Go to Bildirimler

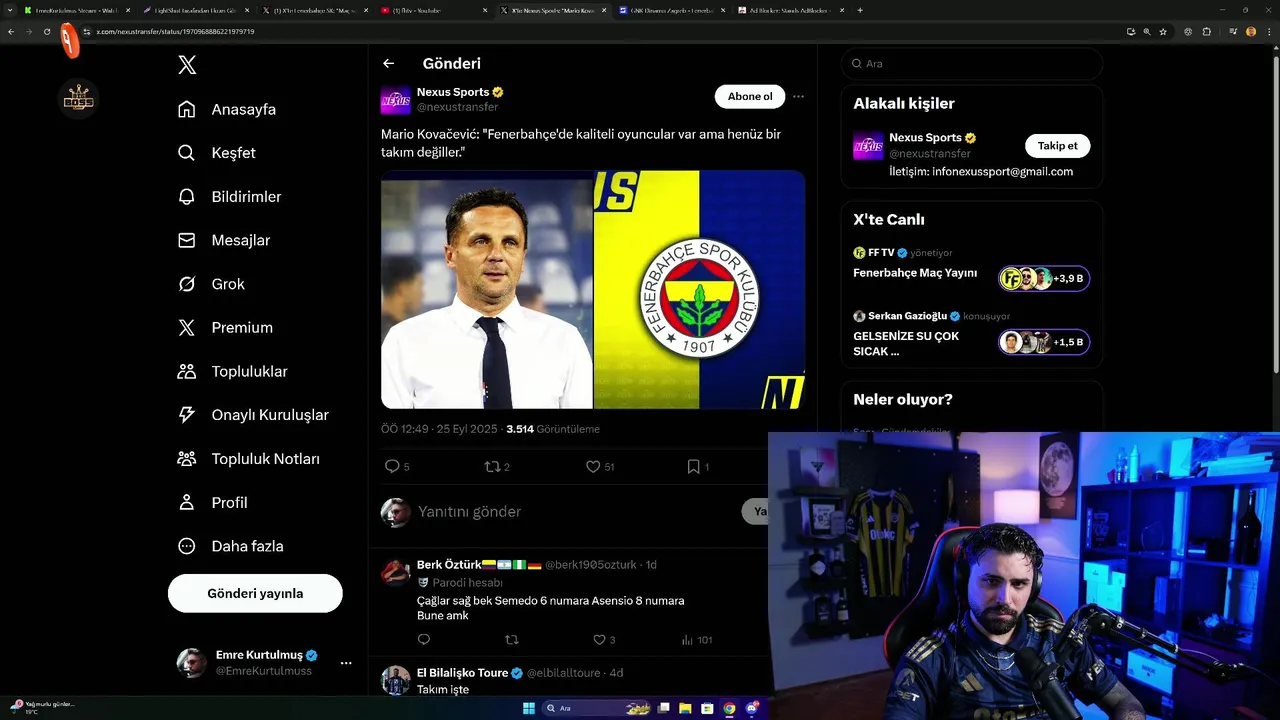pyautogui.click(x=229, y=197)
